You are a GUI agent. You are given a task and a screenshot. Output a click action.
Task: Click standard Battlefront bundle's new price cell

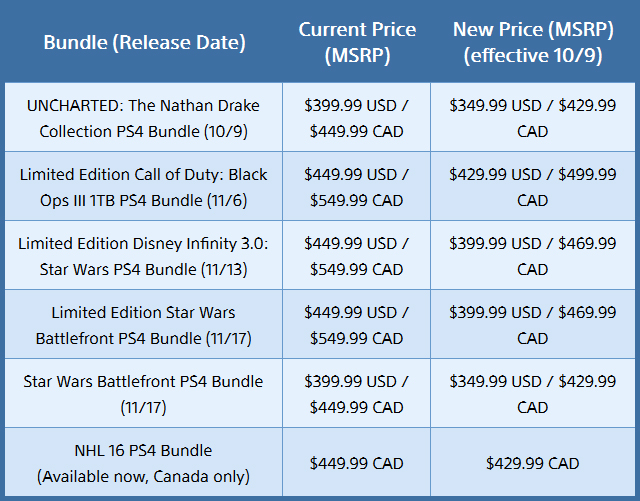tap(533, 393)
